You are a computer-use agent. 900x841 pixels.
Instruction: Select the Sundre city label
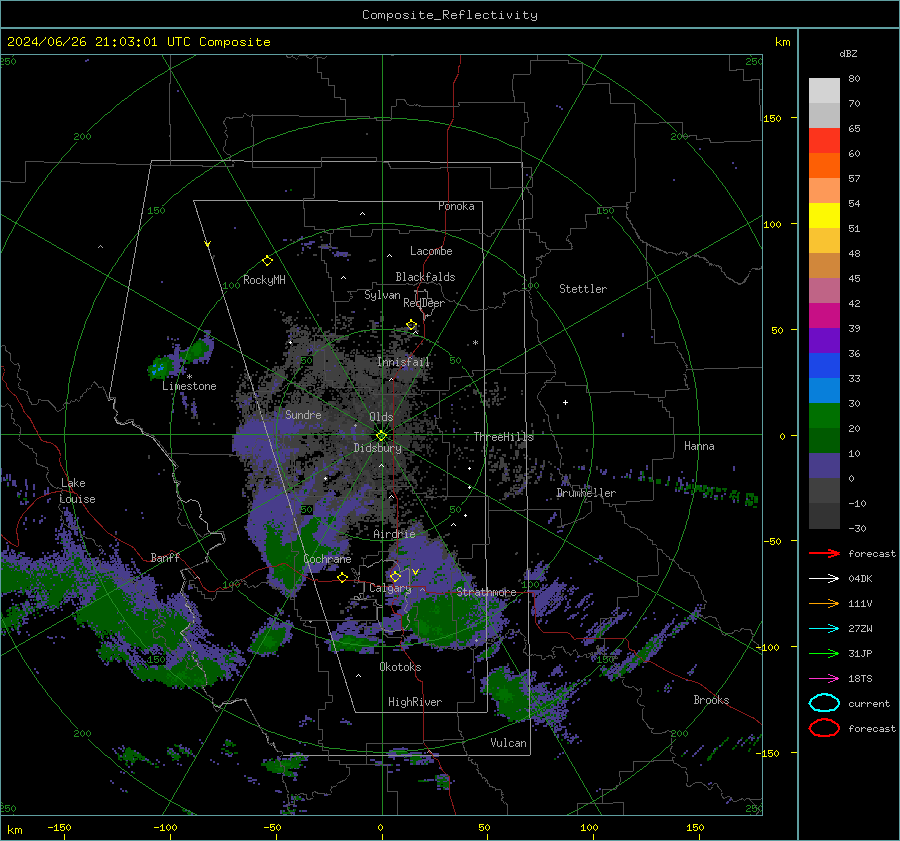303,414
